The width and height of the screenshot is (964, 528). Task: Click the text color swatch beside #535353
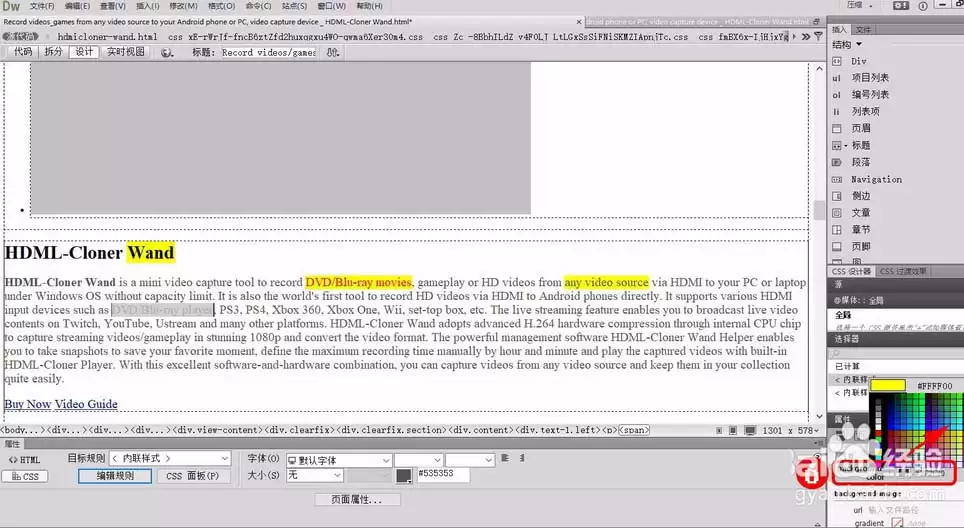point(404,476)
